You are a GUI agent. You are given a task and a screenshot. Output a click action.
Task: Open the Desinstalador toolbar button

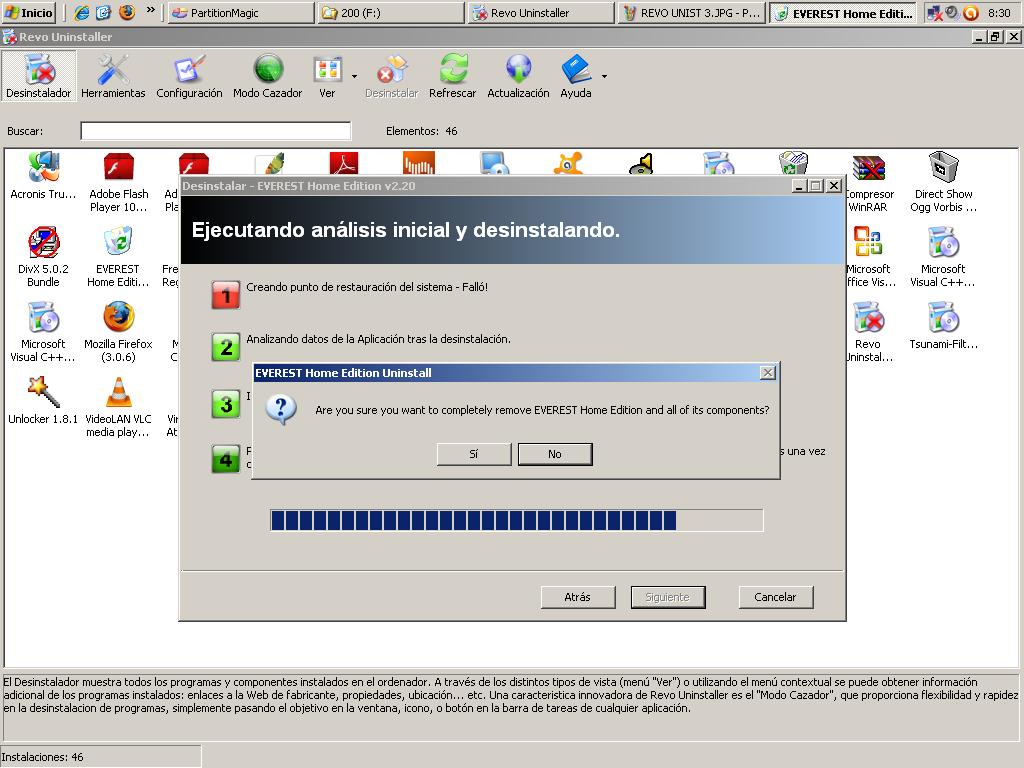pos(39,76)
